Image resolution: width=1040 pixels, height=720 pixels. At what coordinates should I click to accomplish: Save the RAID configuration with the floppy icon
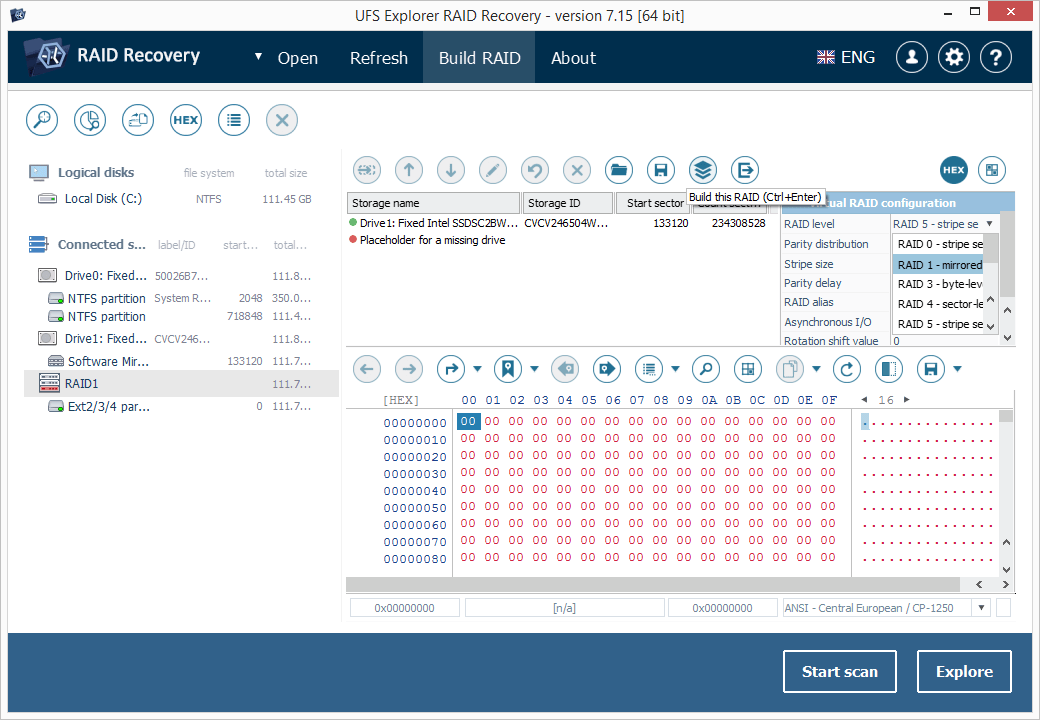click(661, 170)
